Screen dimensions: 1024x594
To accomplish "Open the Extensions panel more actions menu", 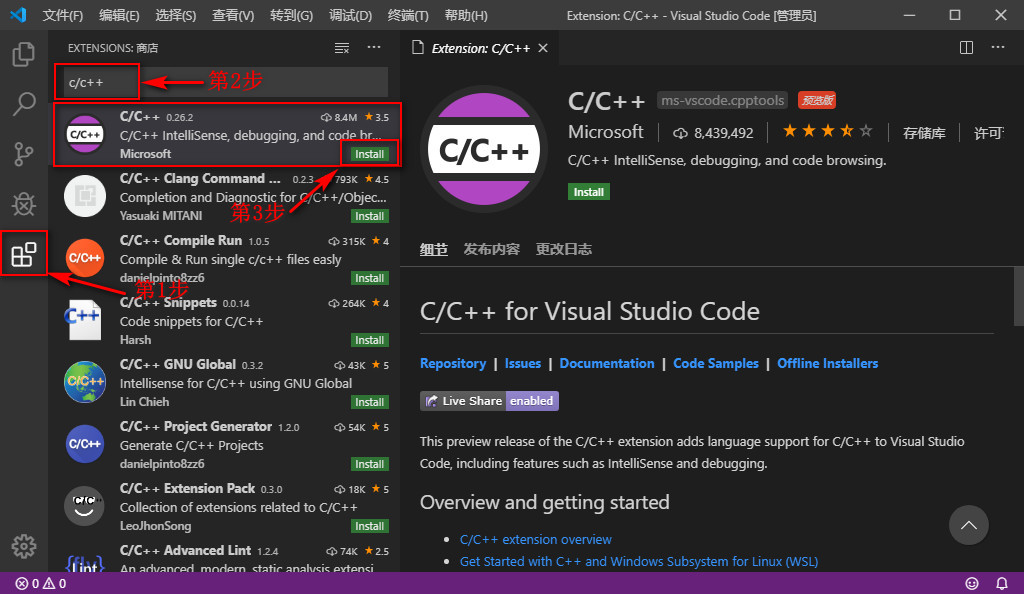I will click(x=374, y=47).
